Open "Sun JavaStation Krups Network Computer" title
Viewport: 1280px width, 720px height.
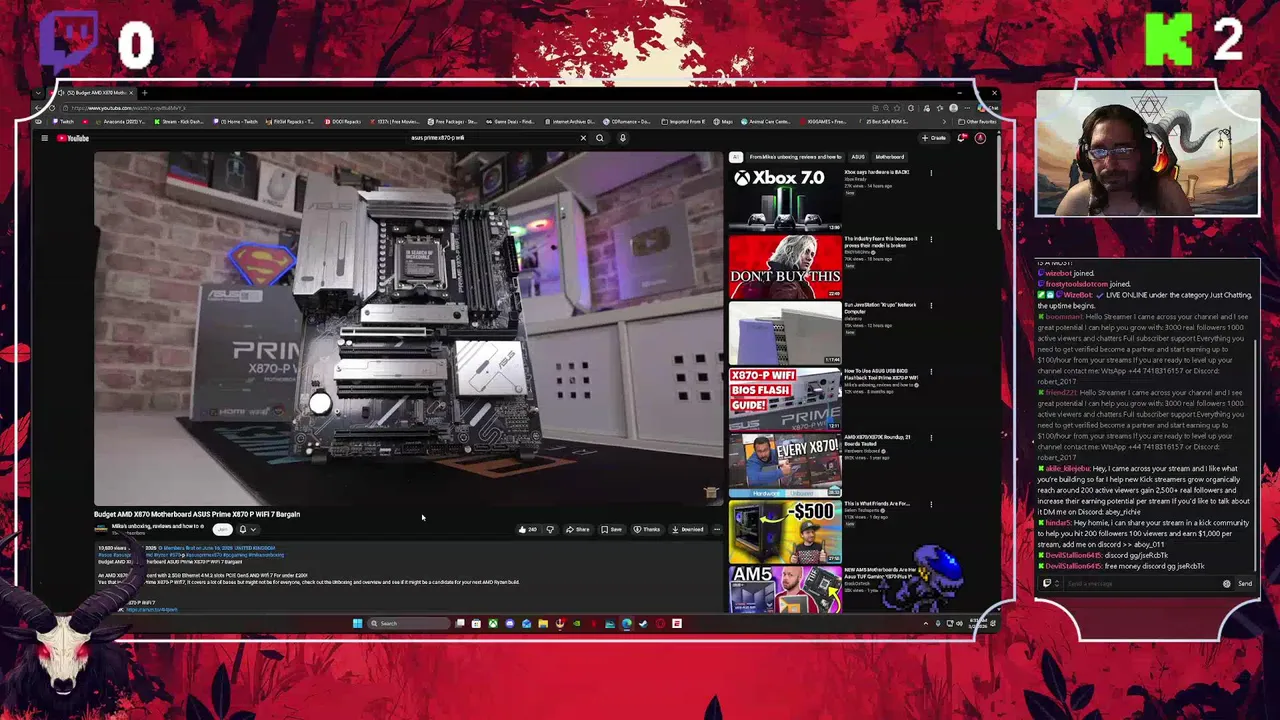[880, 308]
